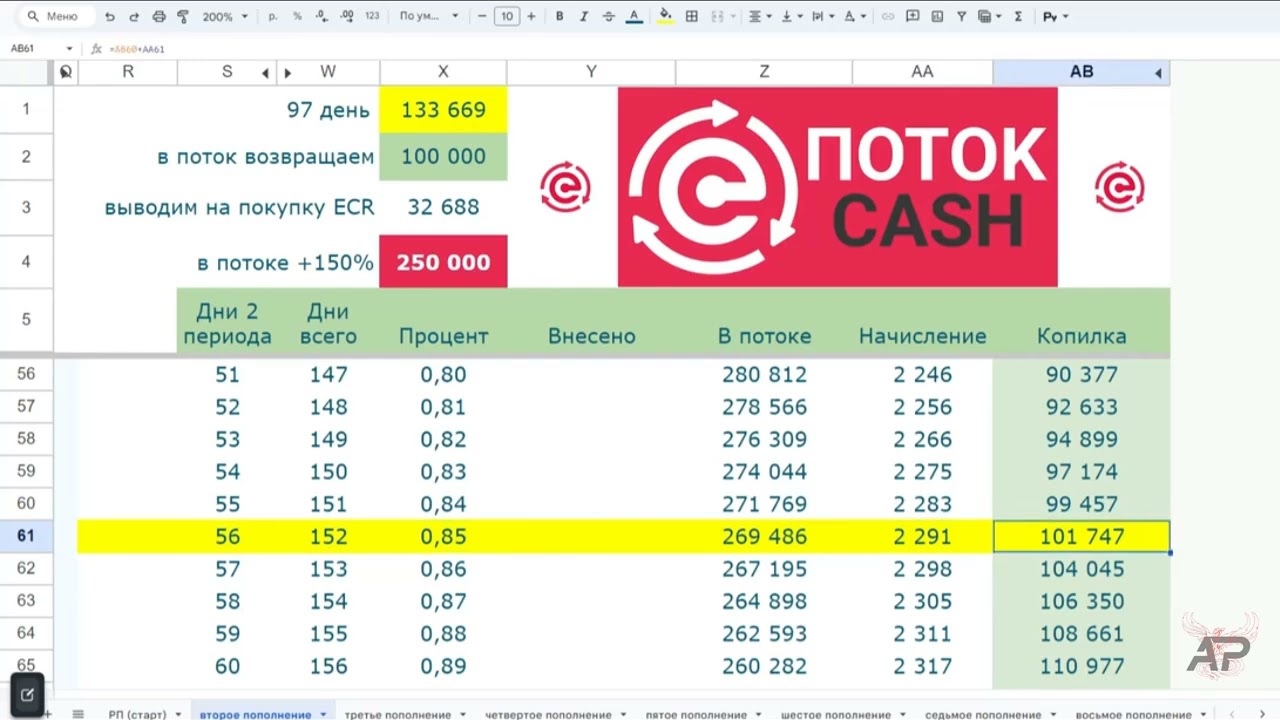Image resolution: width=1280 pixels, height=720 pixels.
Task: Open the filter views dropdown
Action: [x=989, y=17]
